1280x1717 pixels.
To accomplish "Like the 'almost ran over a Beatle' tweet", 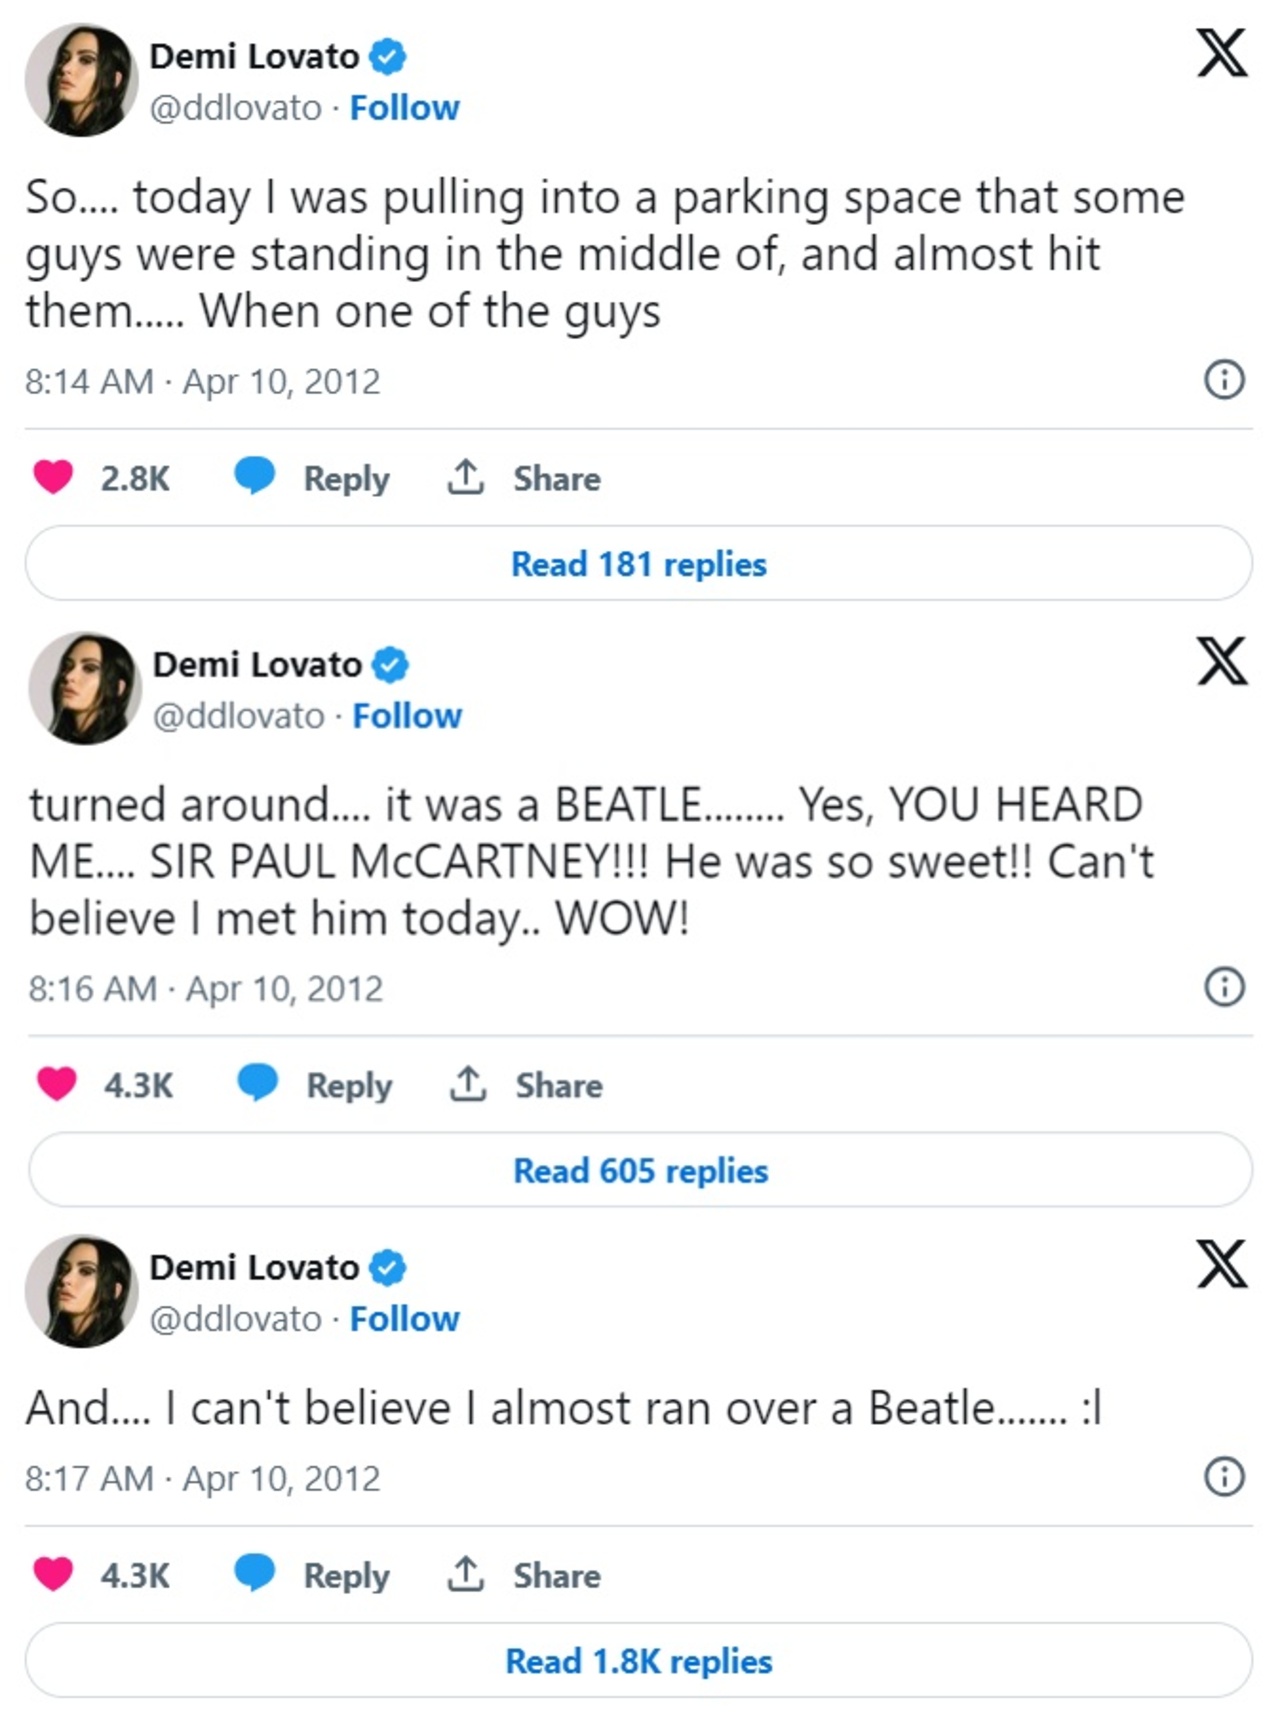I will tap(54, 1574).
